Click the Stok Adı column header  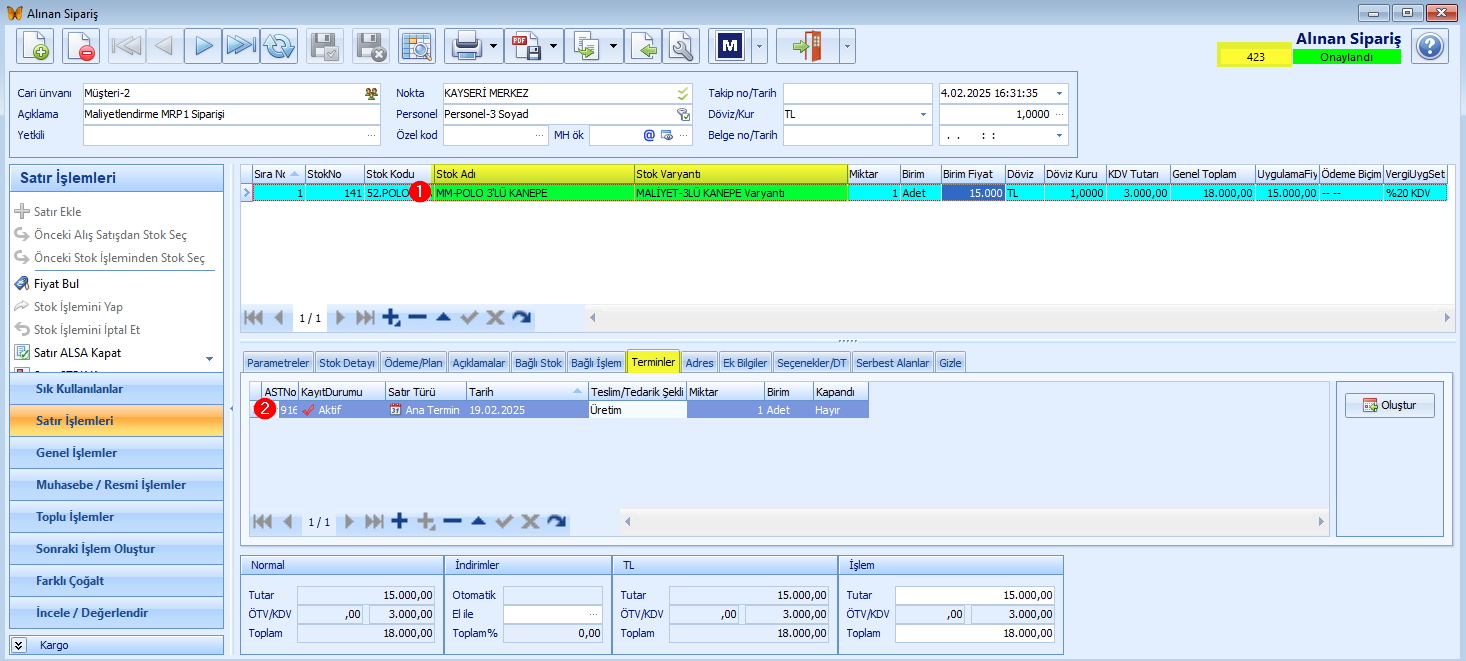click(534, 174)
